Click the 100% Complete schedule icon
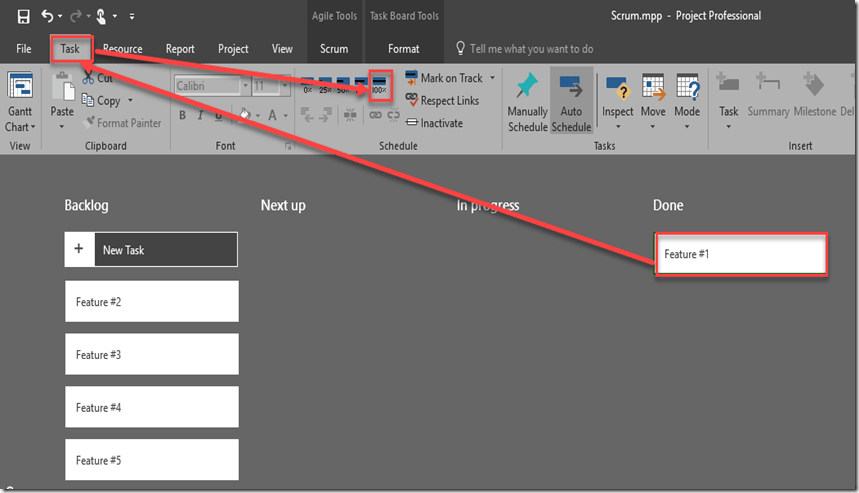859x493 pixels. coord(380,86)
